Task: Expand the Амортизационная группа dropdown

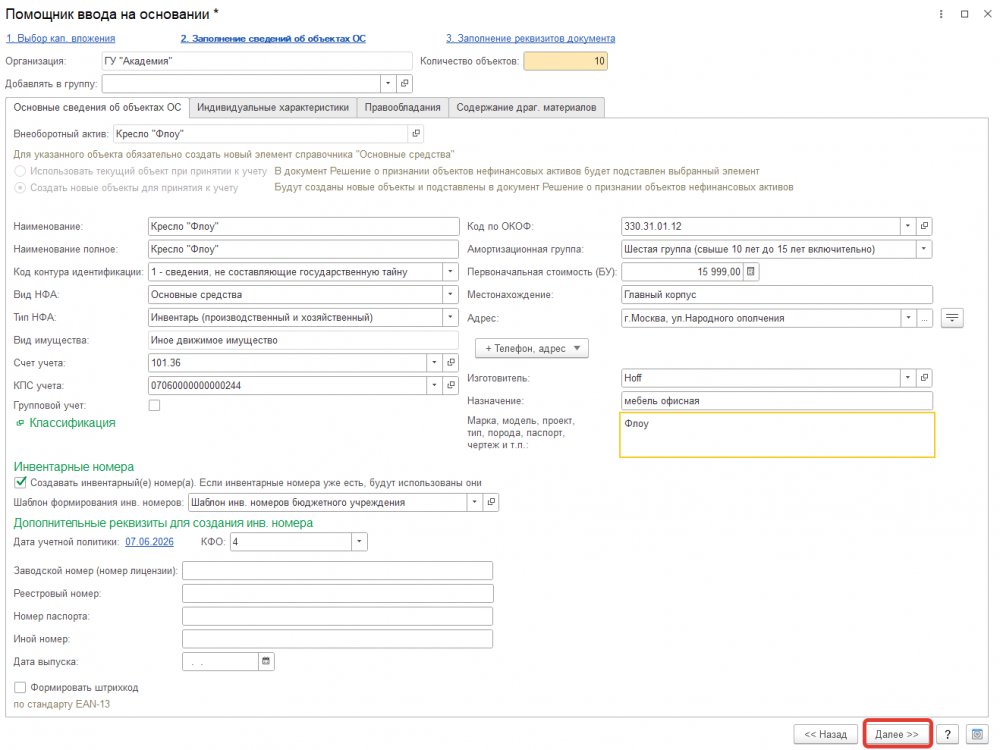Action: (x=924, y=249)
